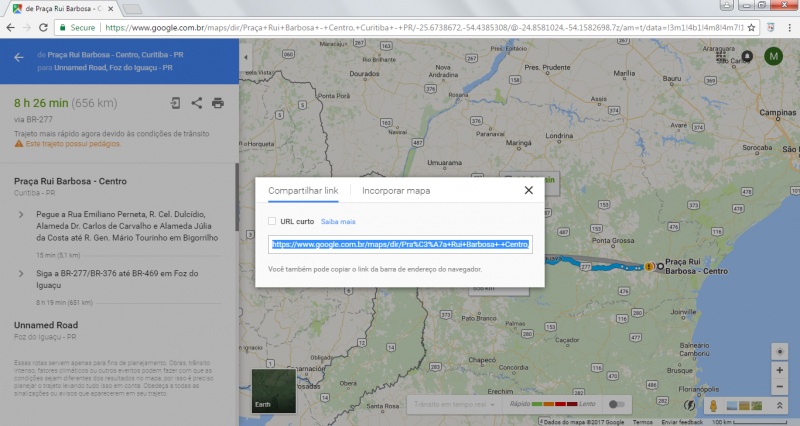Screen dimensions: 800x426
Task: Expand the Rua Emiliano Perneta step
Action: (x=21, y=214)
